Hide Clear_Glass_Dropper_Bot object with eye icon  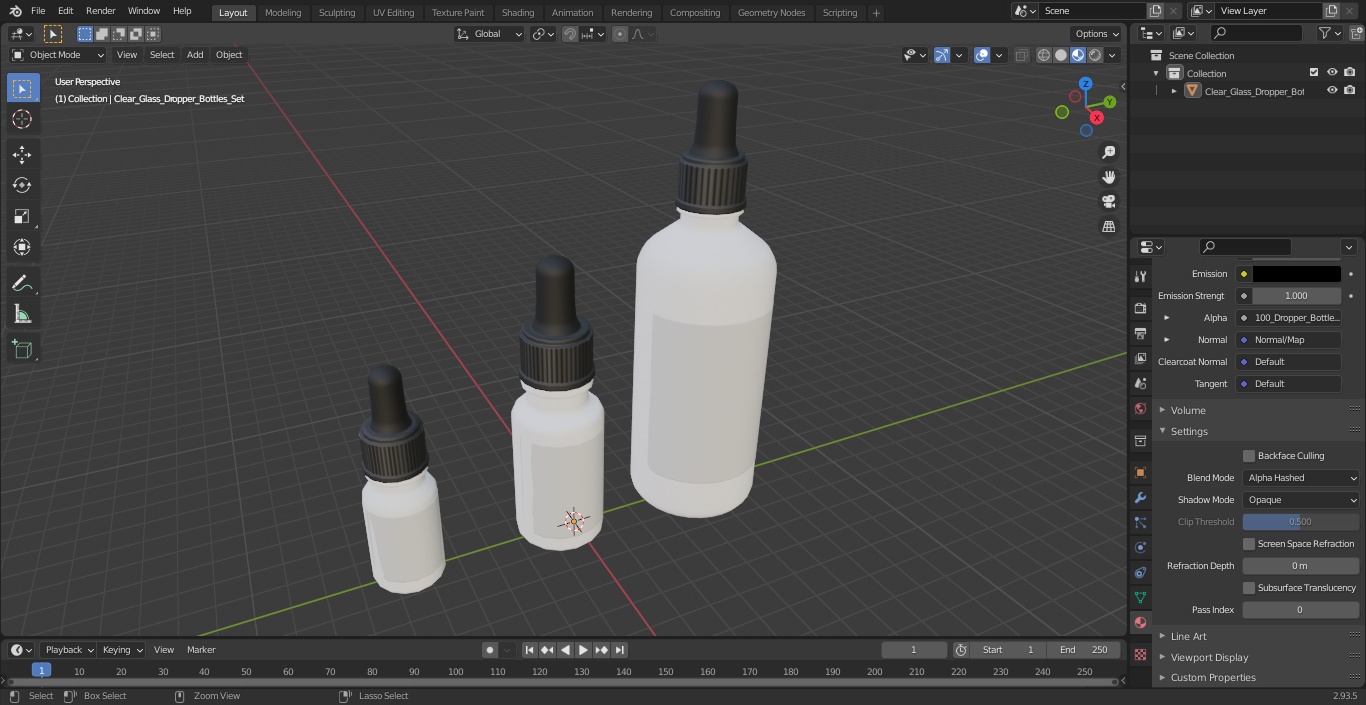pos(1332,91)
